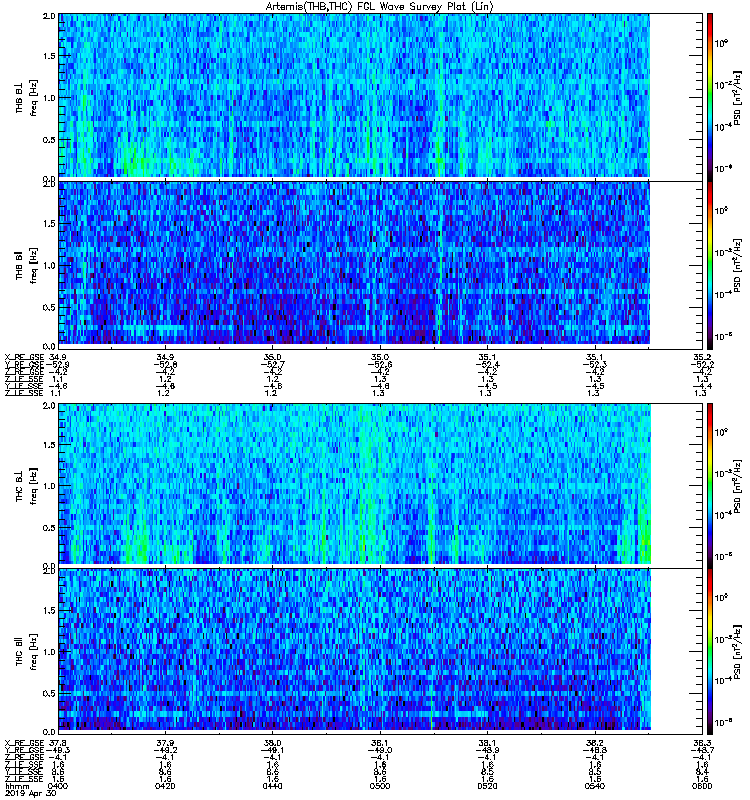Click the '0540' time tick label
Viewport: 750px width, 800px height.
tap(595, 786)
